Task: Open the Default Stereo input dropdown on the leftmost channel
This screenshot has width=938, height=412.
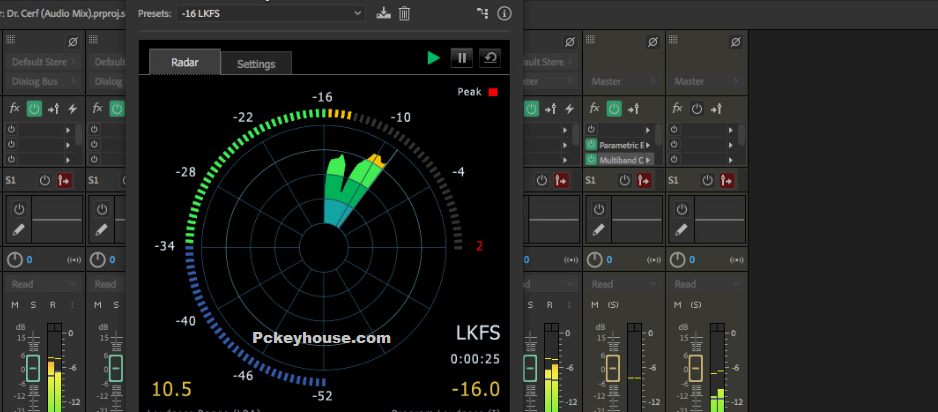Action: [44, 62]
